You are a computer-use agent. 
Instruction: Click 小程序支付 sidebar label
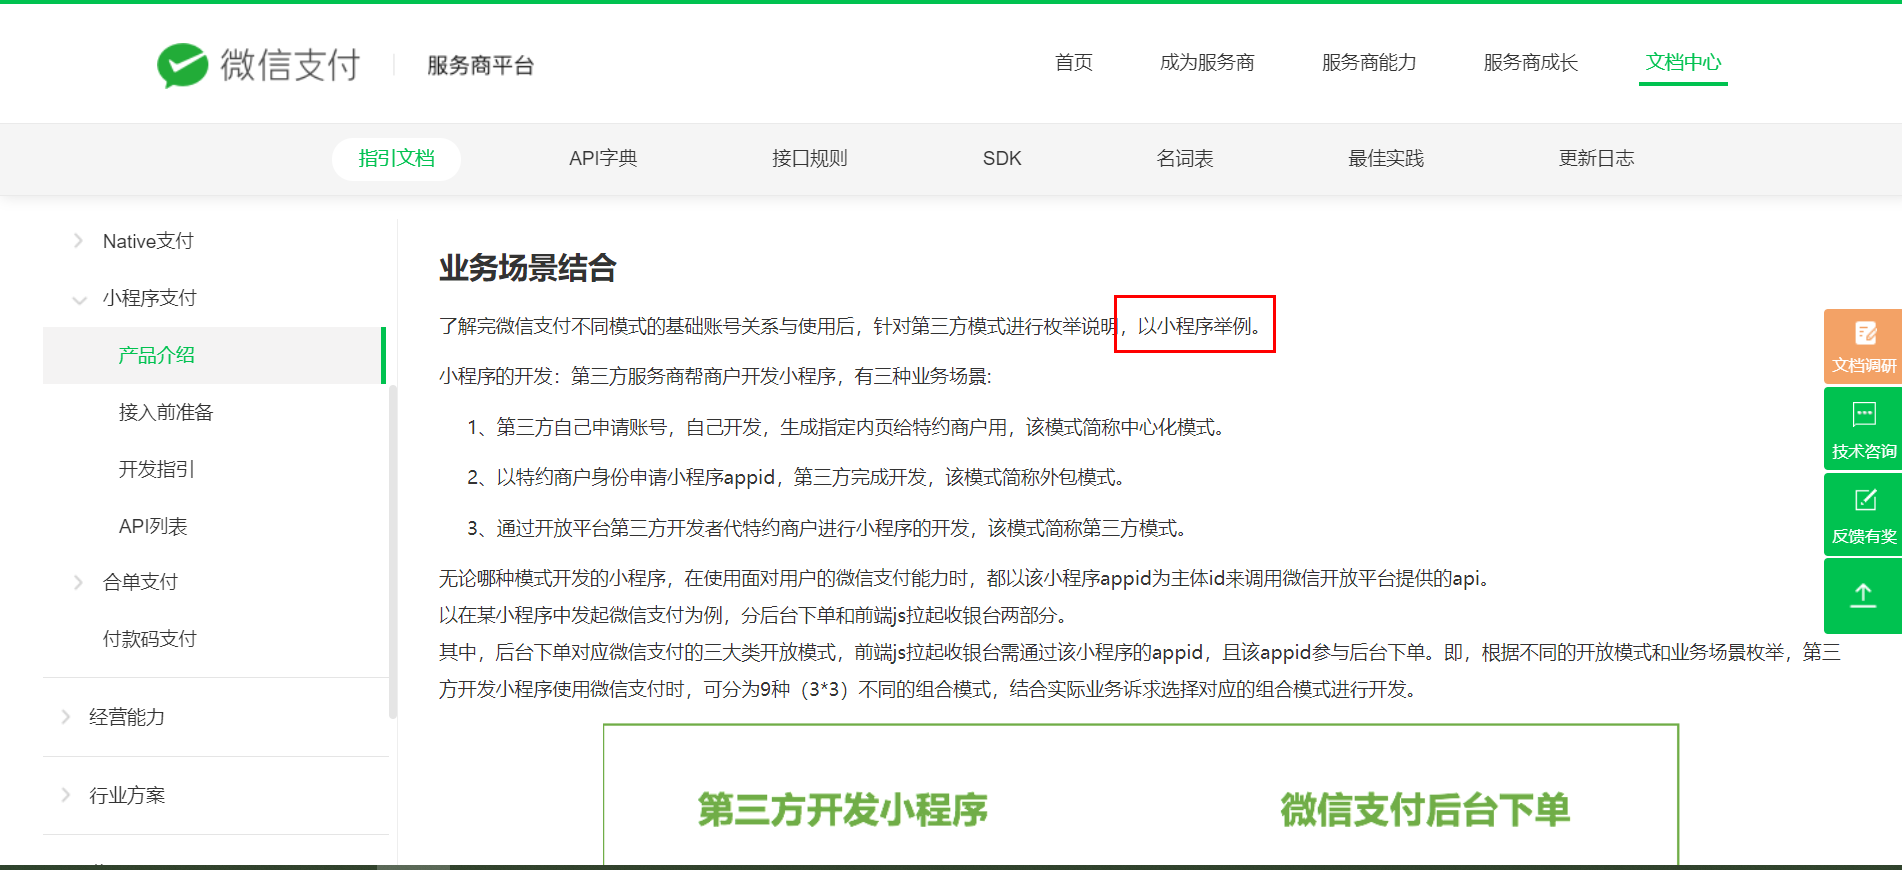pos(150,298)
